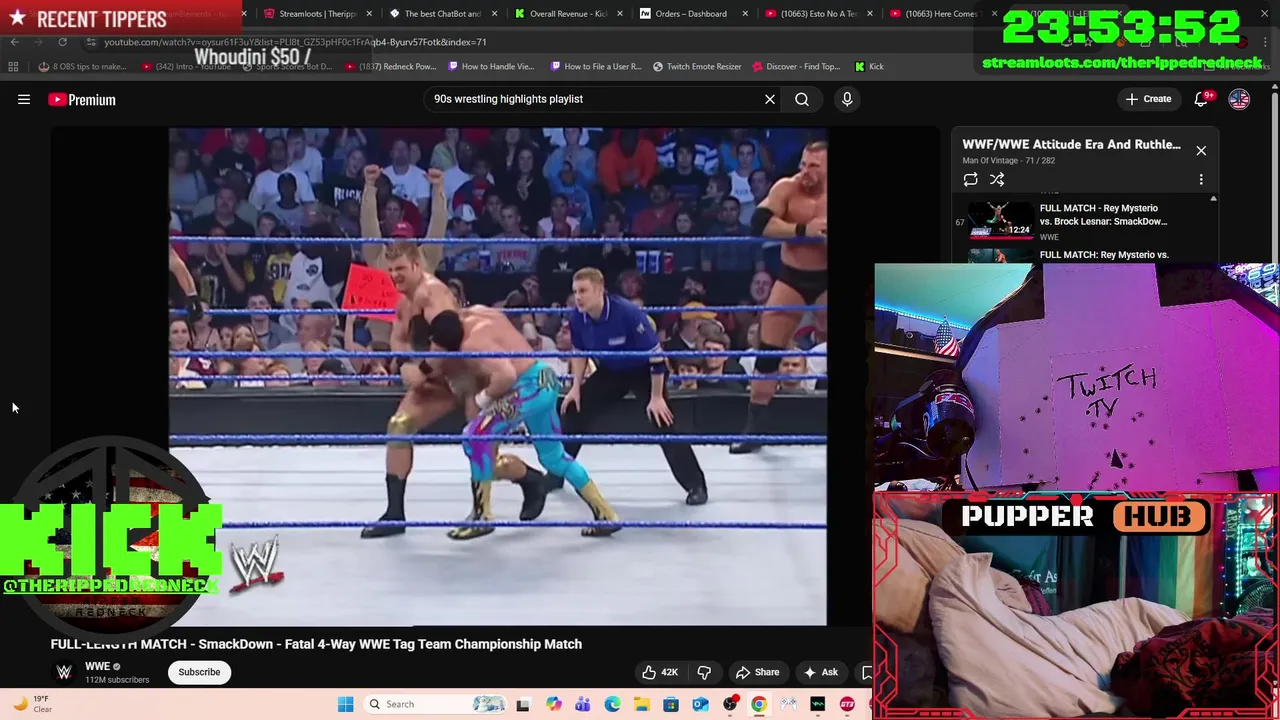Go to the YouTube Premium home logo
The height and width of the screenshot is (720, 1280).
(x=82, y=99)
